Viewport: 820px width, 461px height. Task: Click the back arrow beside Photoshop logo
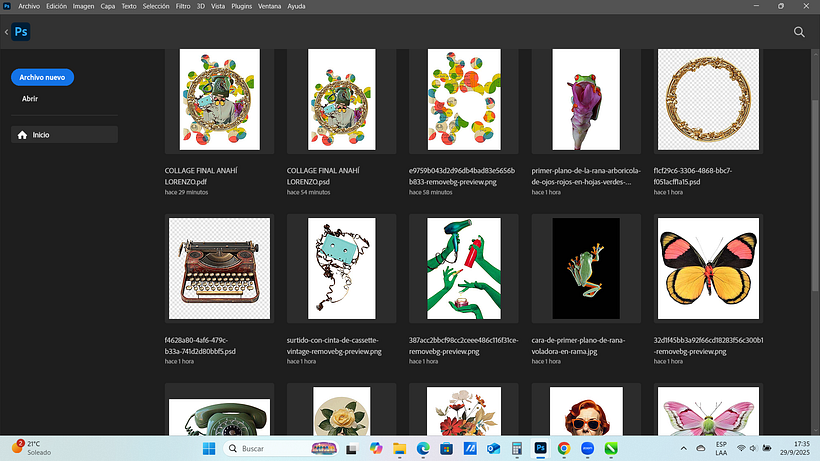pyautogui.click(x=6, y=32)
